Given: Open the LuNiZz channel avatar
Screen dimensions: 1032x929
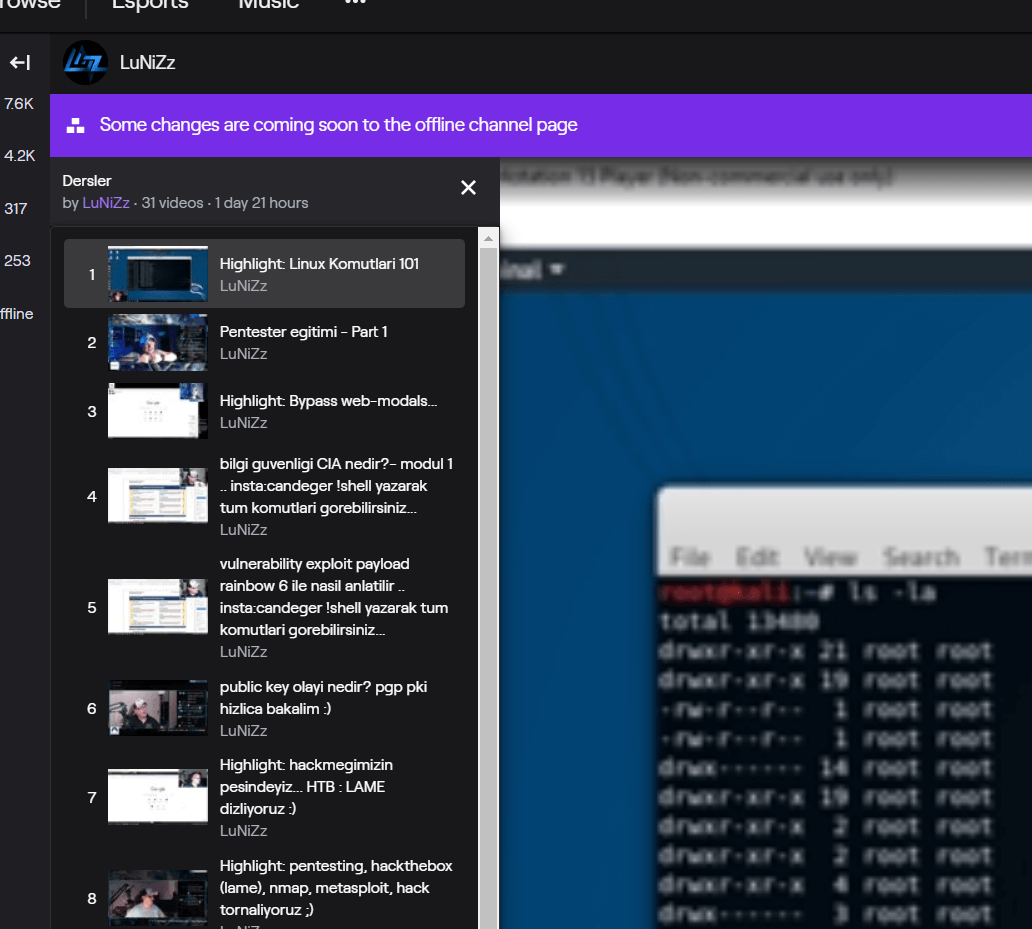Looking at the screenshot, I should [85, 63].
